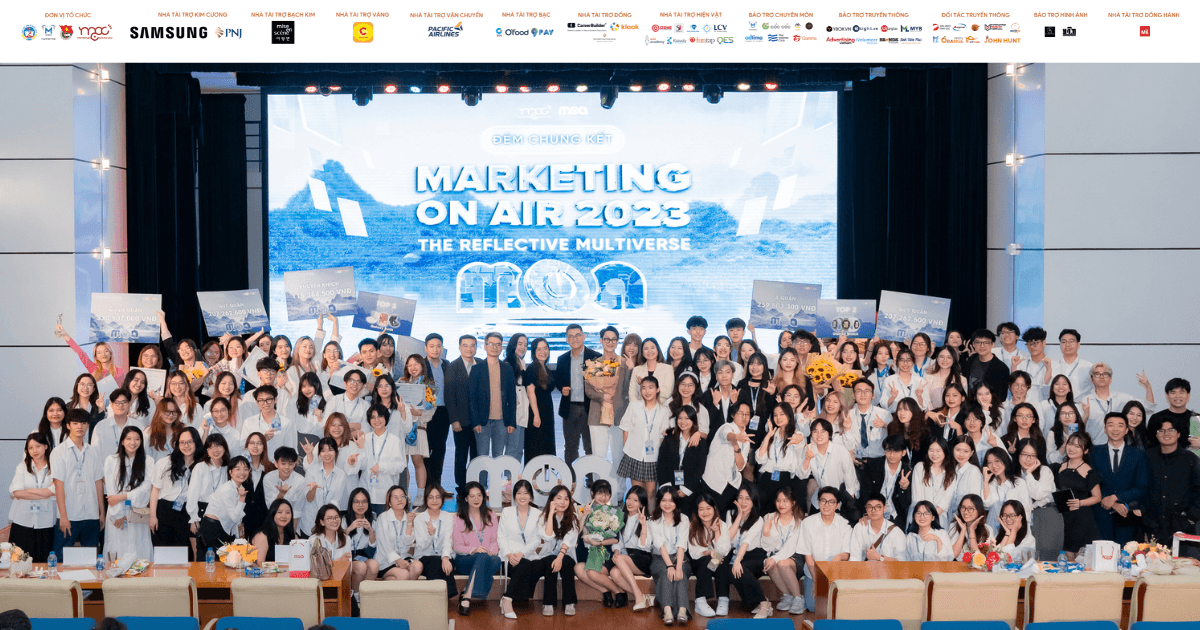Click 'THE REFLECTIVE MULTIVERSE' subtitle text
The width and height of the screenshot is (1200, 630).
point(553,243)
